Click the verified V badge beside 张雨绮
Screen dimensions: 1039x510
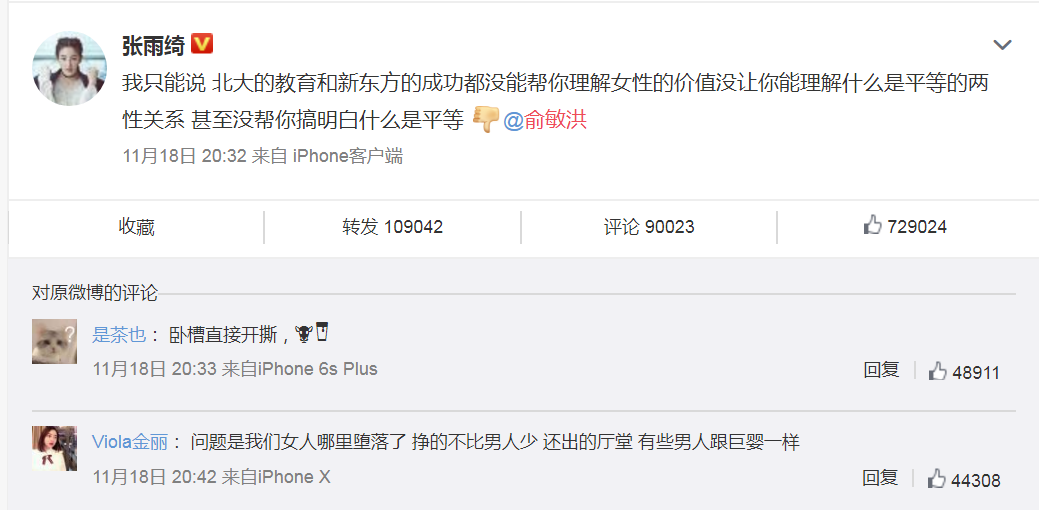(x=201, y=45)
